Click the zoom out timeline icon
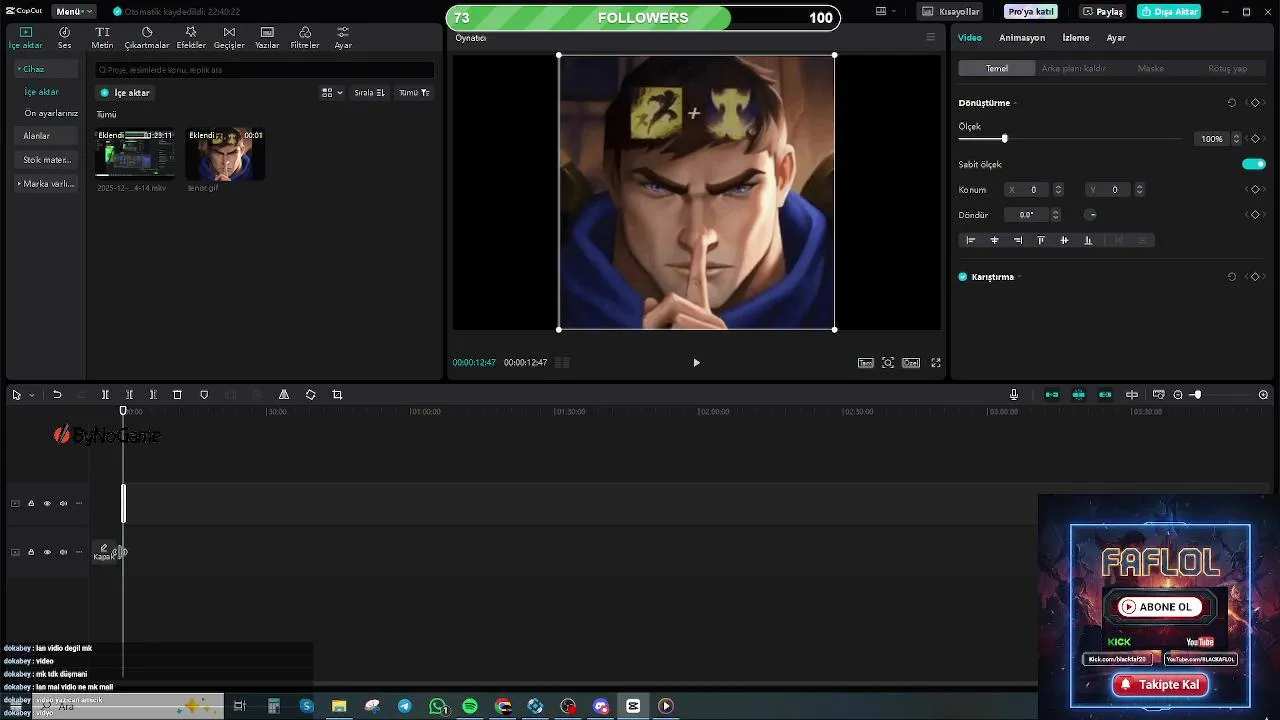 [x=1178, y=395]
